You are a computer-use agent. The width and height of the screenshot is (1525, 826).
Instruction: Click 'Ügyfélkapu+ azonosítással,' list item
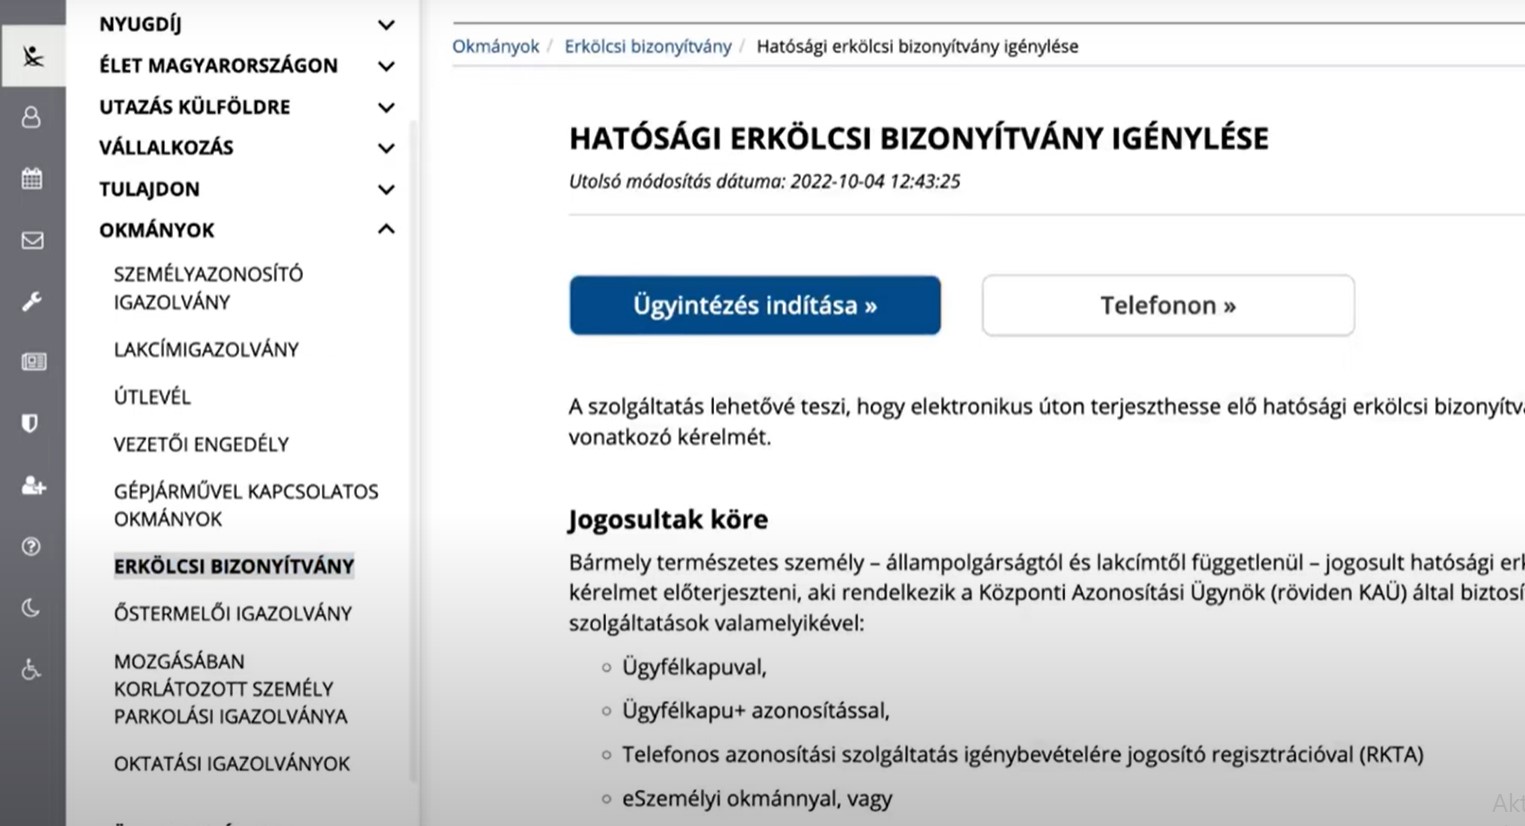click(x=755, y=711)
